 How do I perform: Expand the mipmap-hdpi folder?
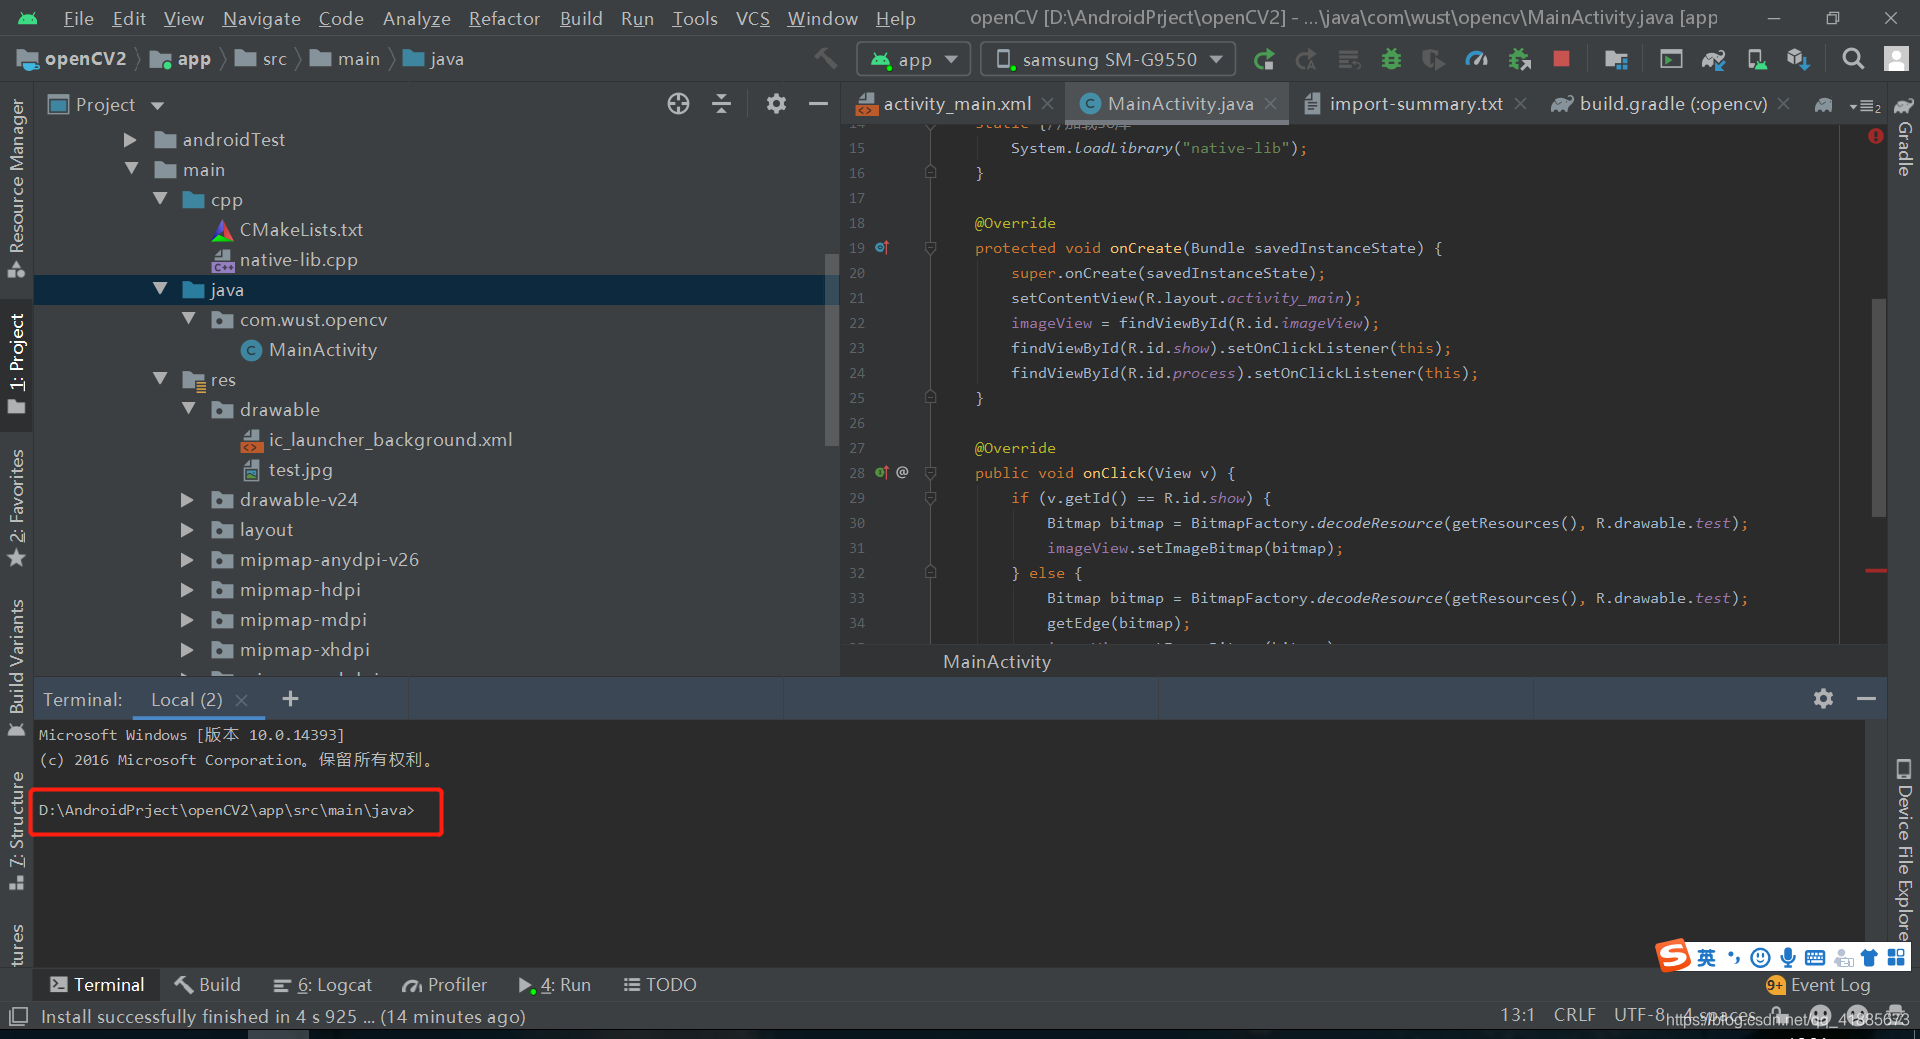point(187,589)
